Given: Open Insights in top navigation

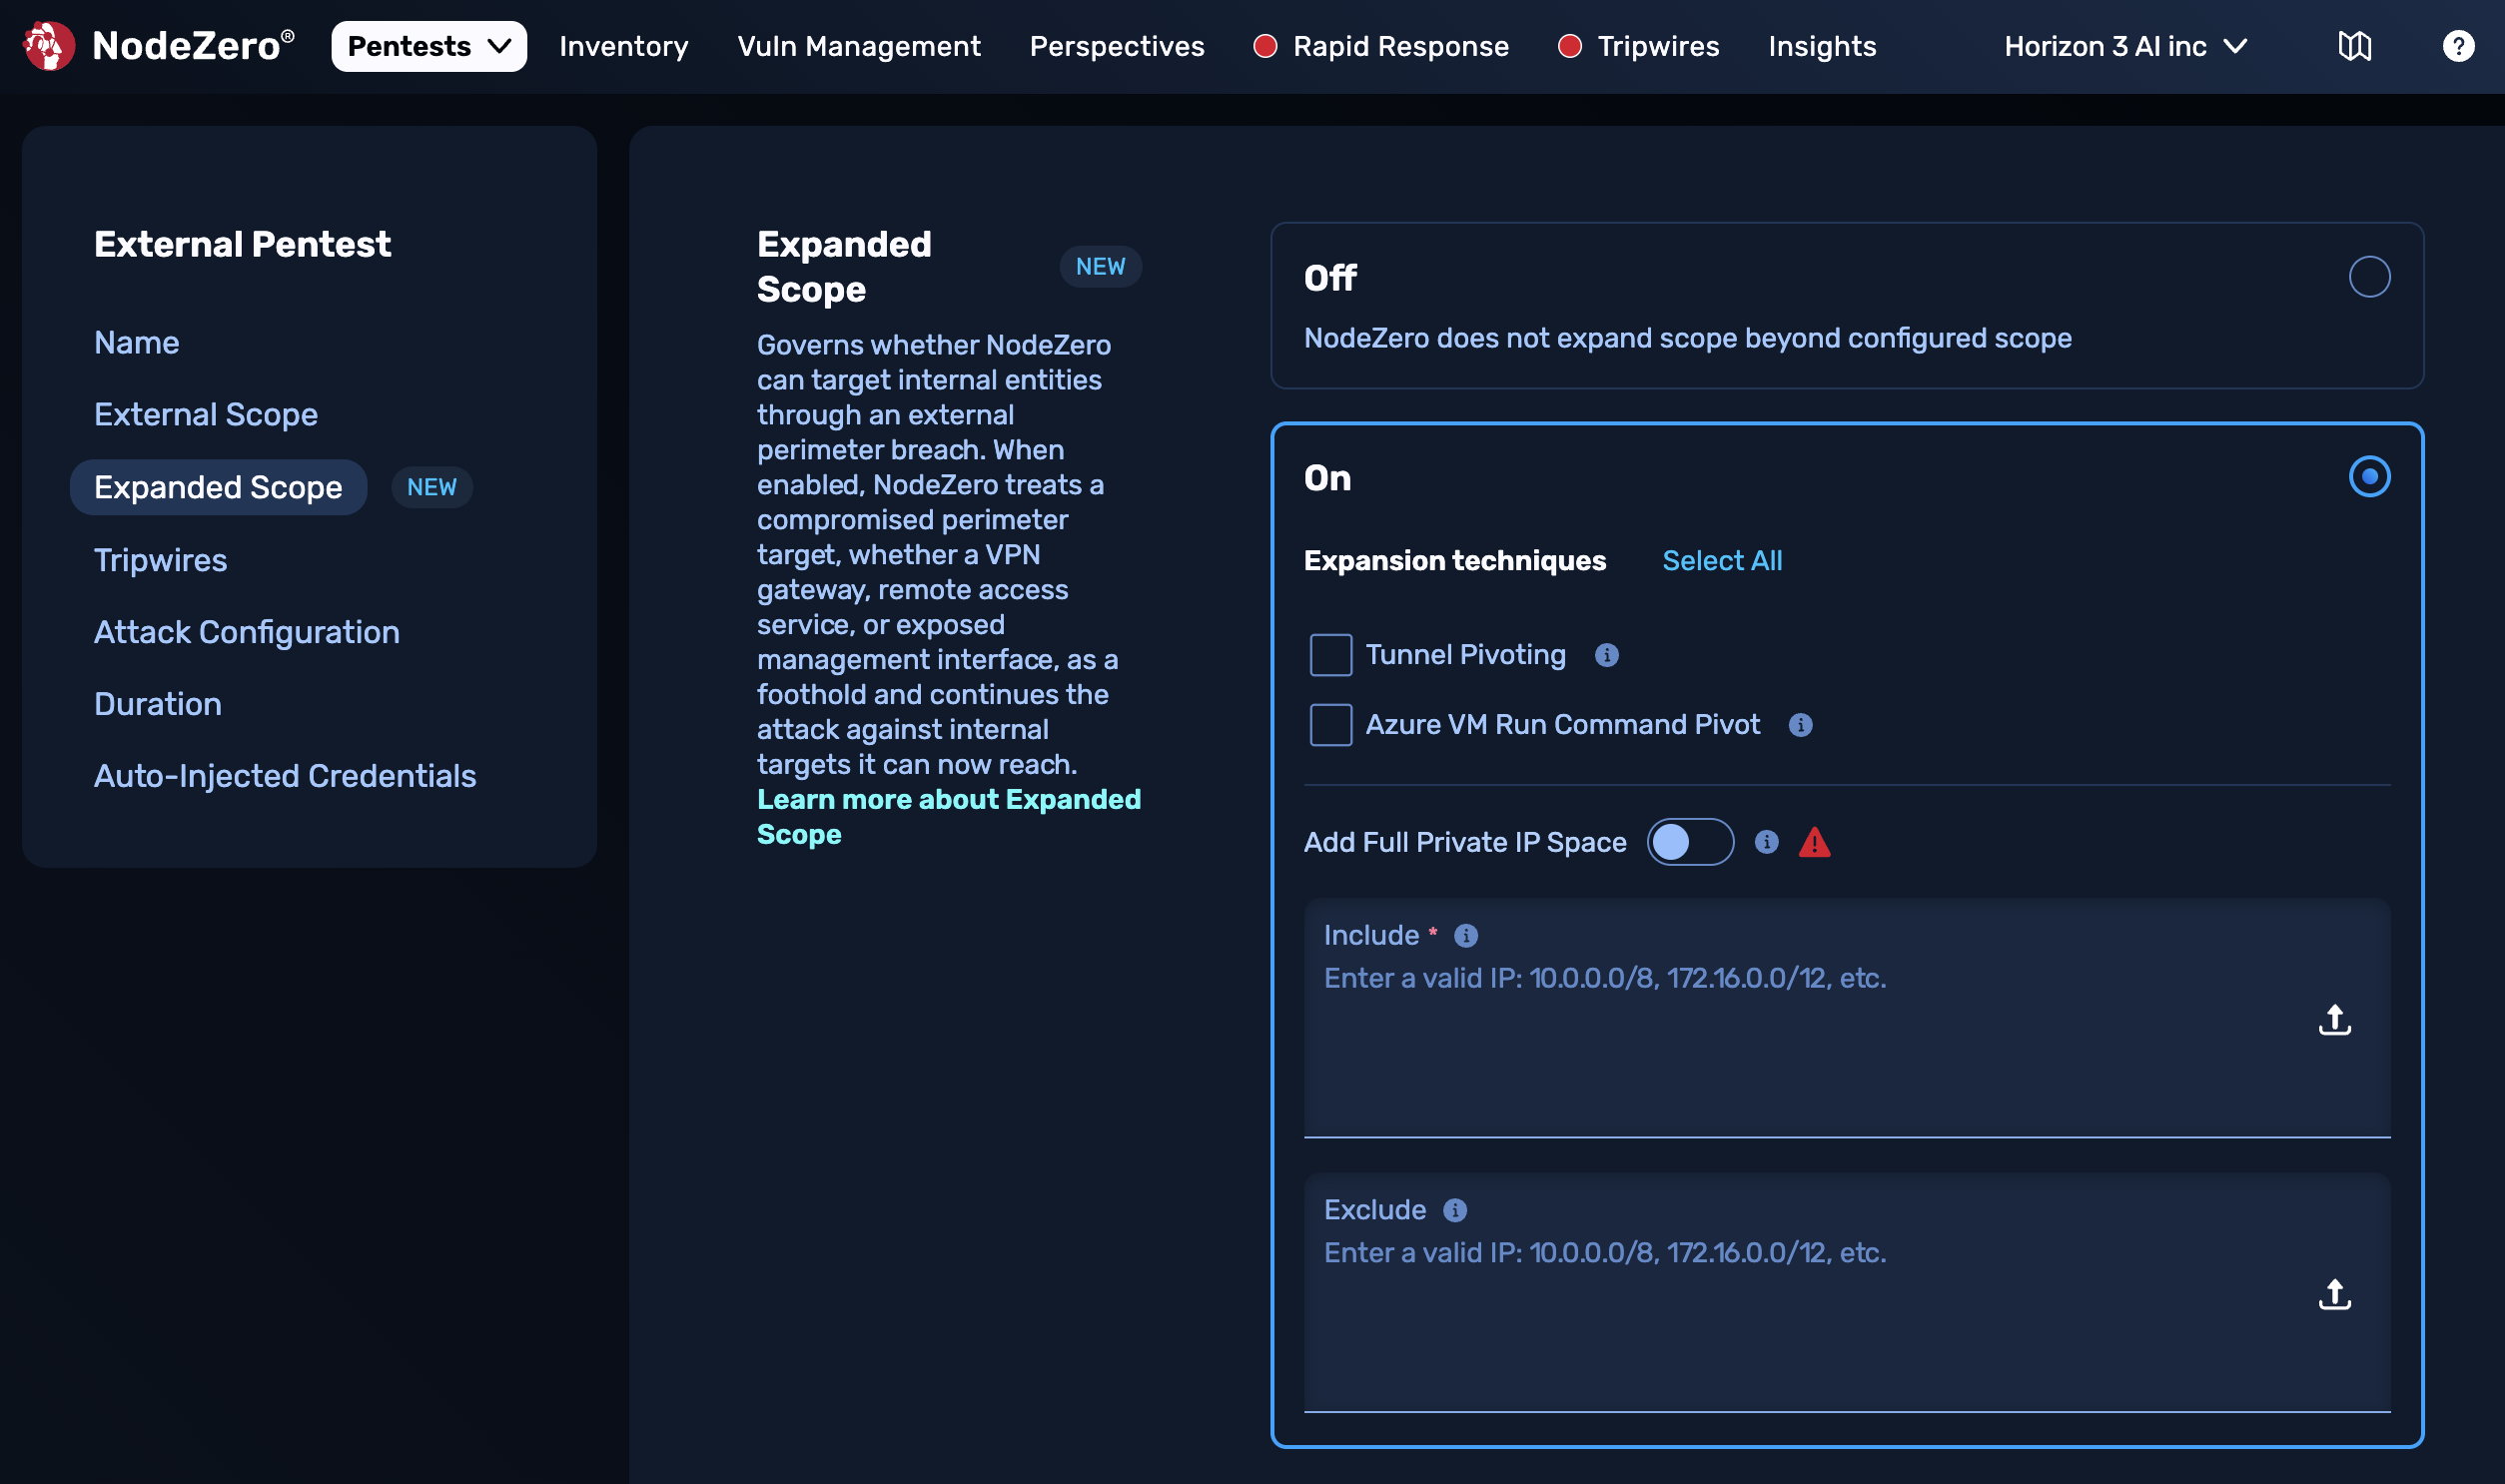Looking at the screenshot, I should pos(1822,46).
